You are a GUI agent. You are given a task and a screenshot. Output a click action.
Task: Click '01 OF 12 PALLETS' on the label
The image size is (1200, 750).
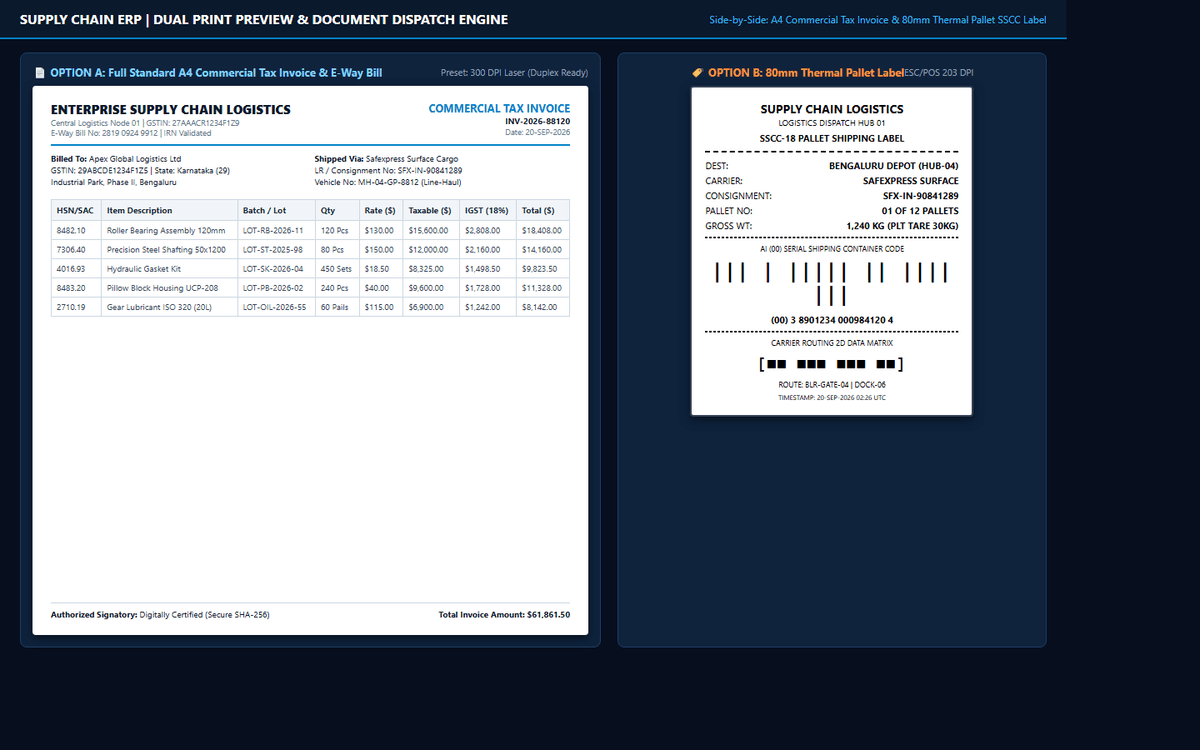click(x=920, y=211)
